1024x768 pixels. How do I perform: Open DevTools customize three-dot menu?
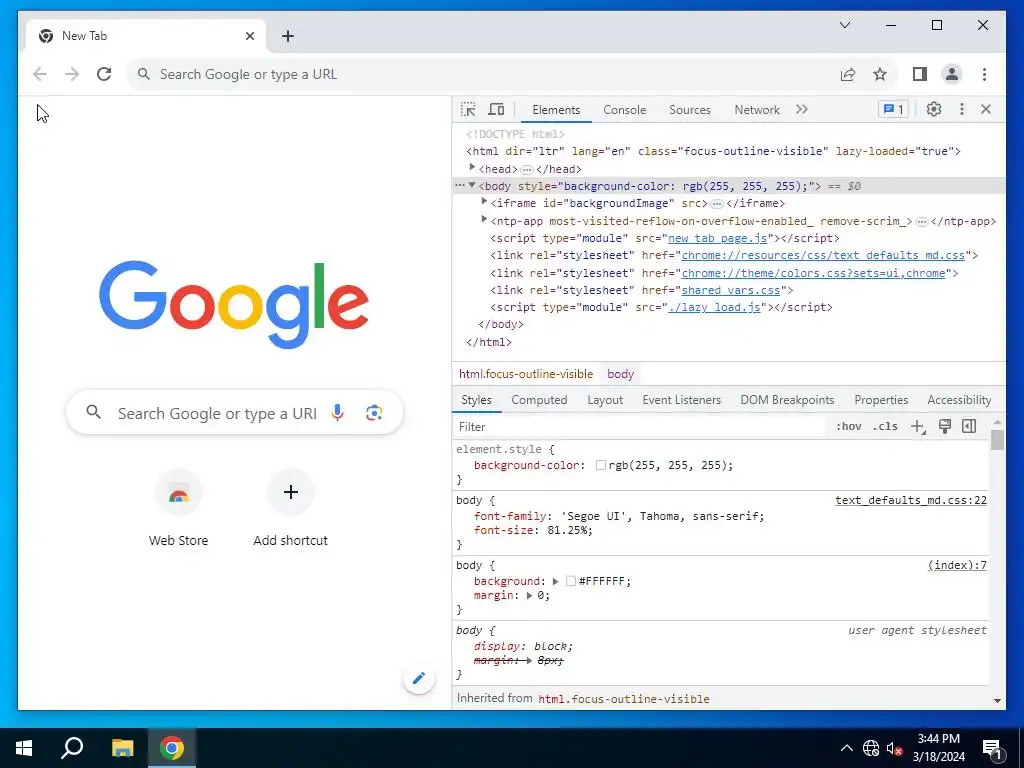[961, 109]
